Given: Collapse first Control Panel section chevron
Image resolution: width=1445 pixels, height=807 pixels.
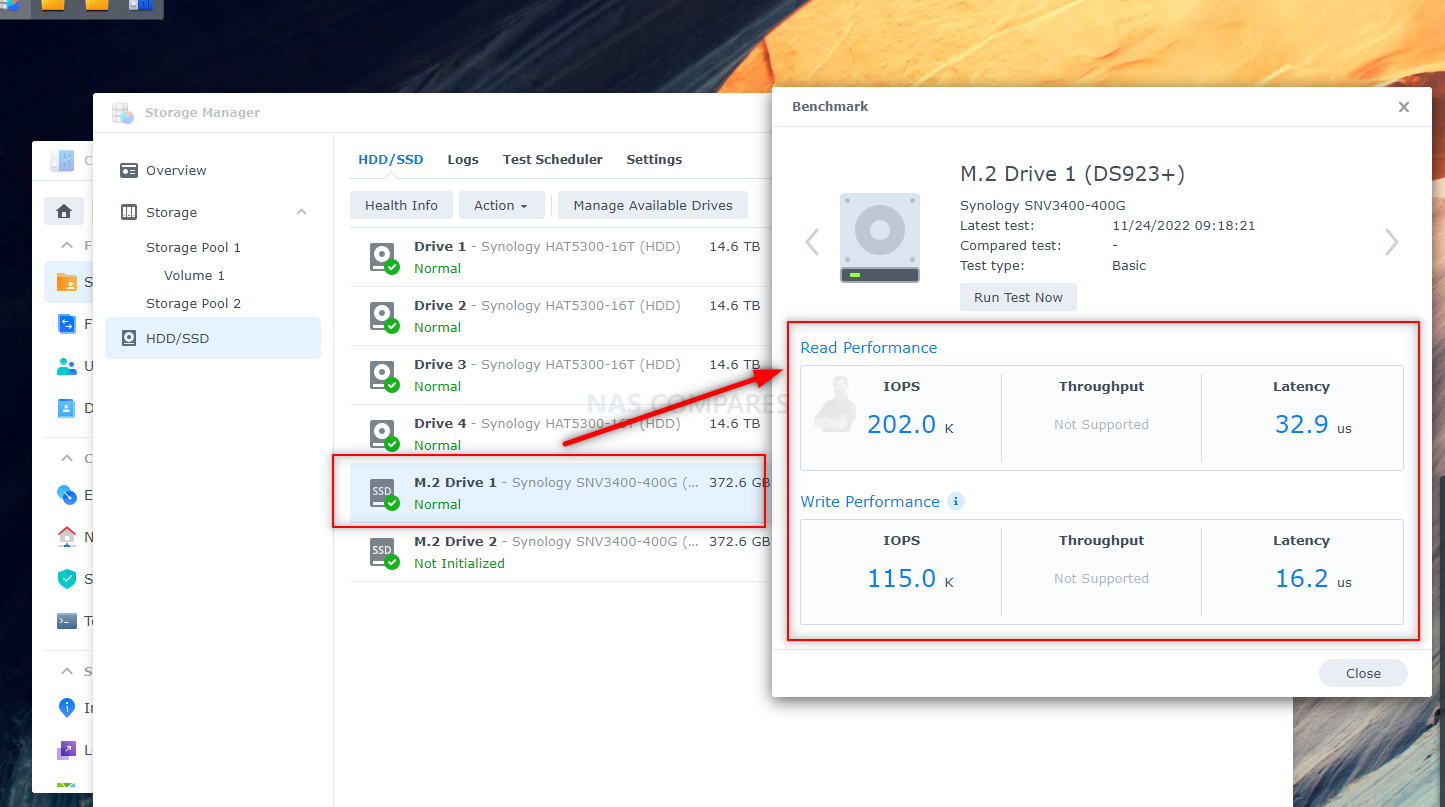Looking at the screenshot, I should coord(67,245).
